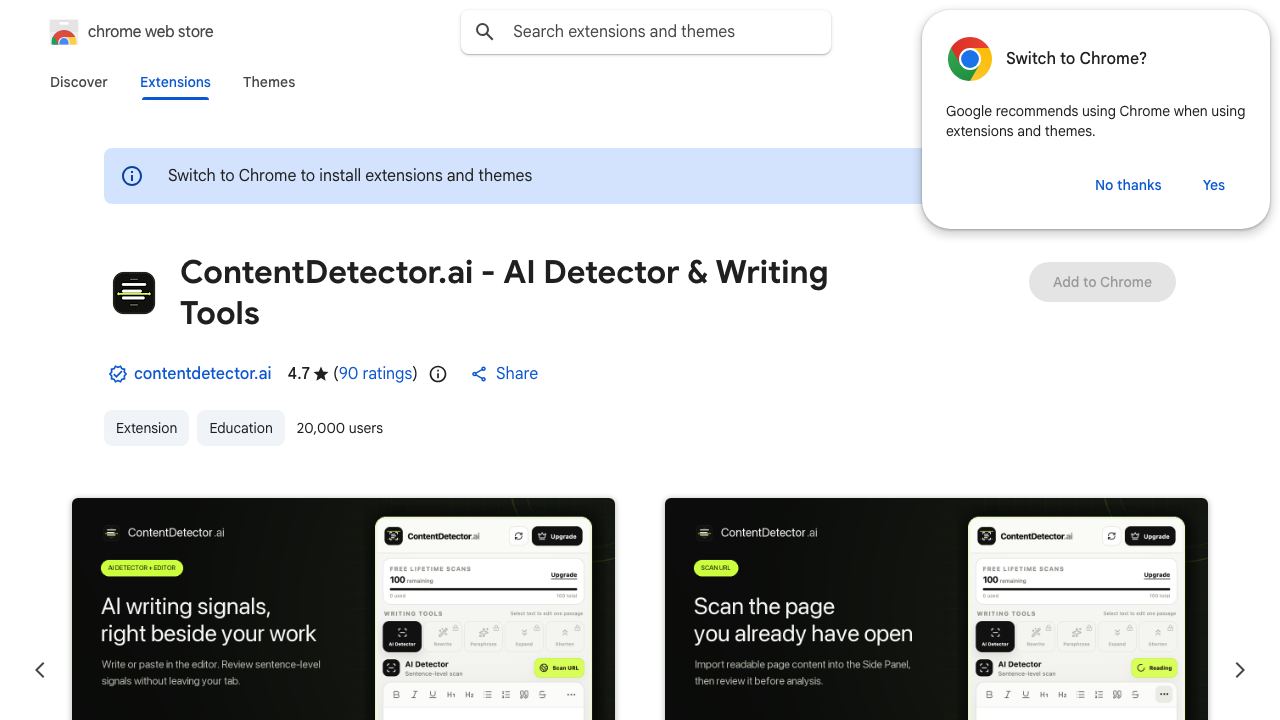The width and height of the screenshot is (1280, 720).
Task: Click the ContentDetector.ai extension logo icon
Action: [x=134, y=293]
